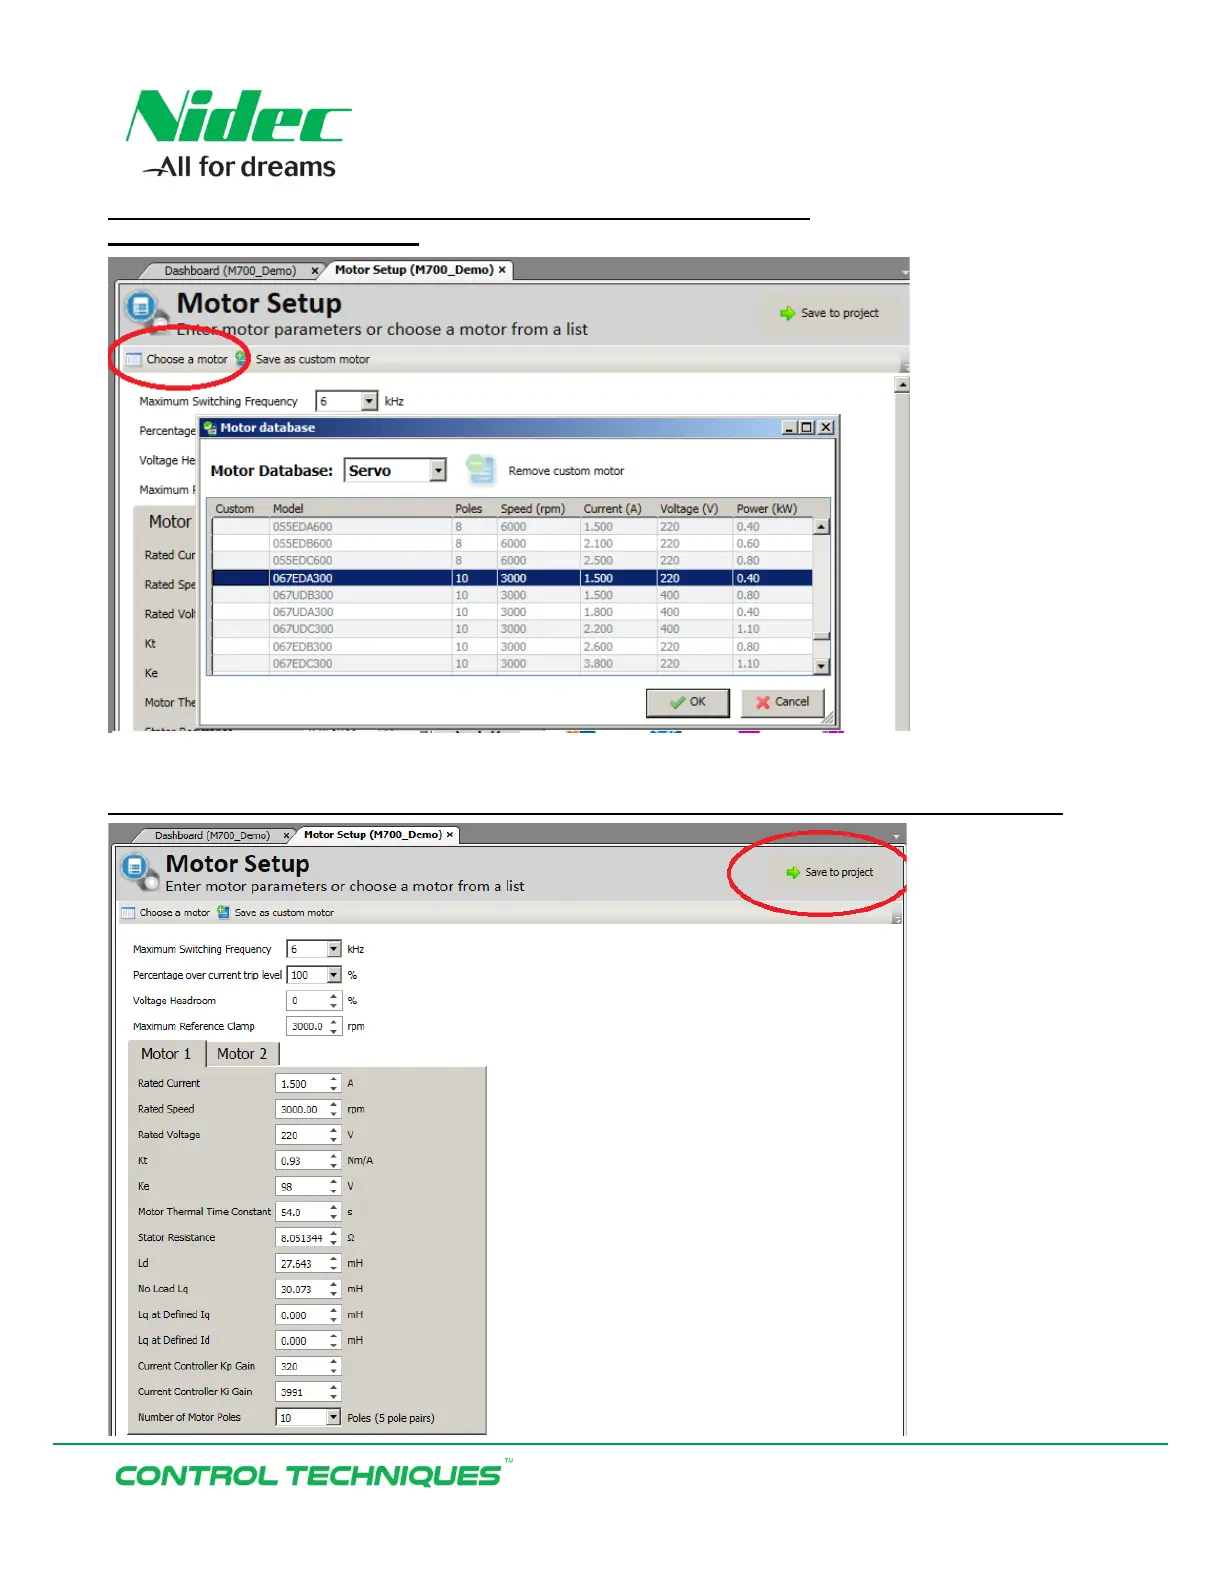Open the Number of Motor Poles dropdown
Screen dimensions: 1224x1584
334,1417
